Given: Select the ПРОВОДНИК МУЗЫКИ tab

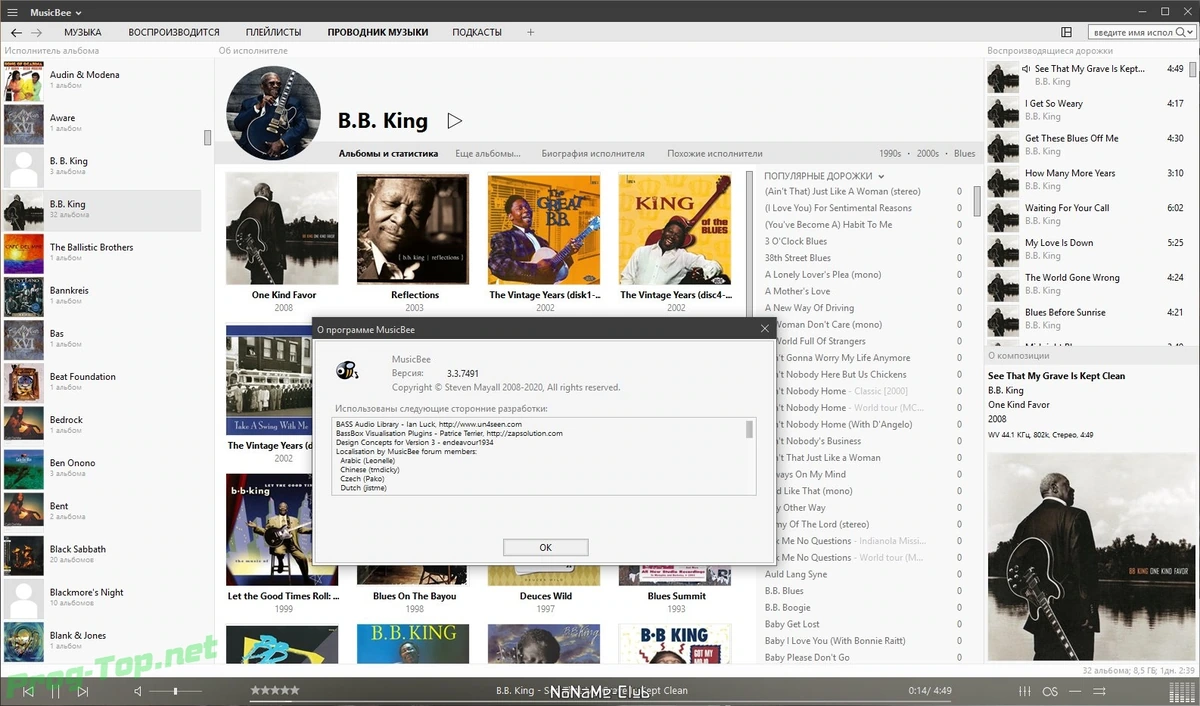Looking at the screenshot, I should 378,32.
